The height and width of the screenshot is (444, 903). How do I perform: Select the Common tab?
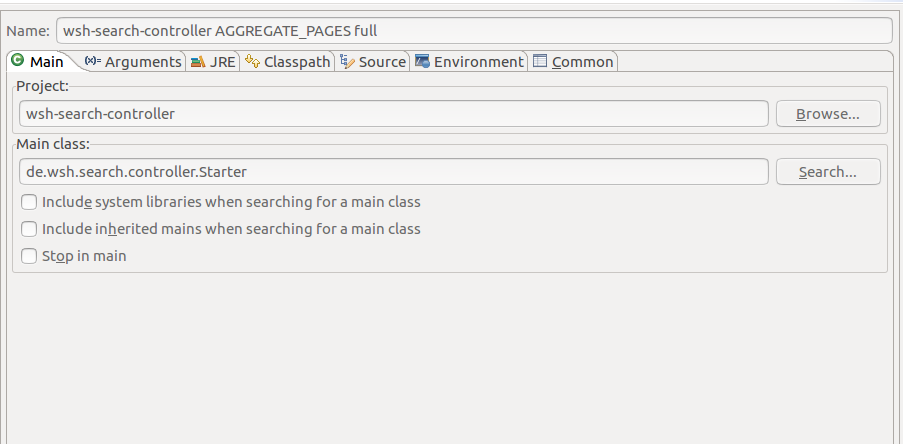(x=582, y=62)
